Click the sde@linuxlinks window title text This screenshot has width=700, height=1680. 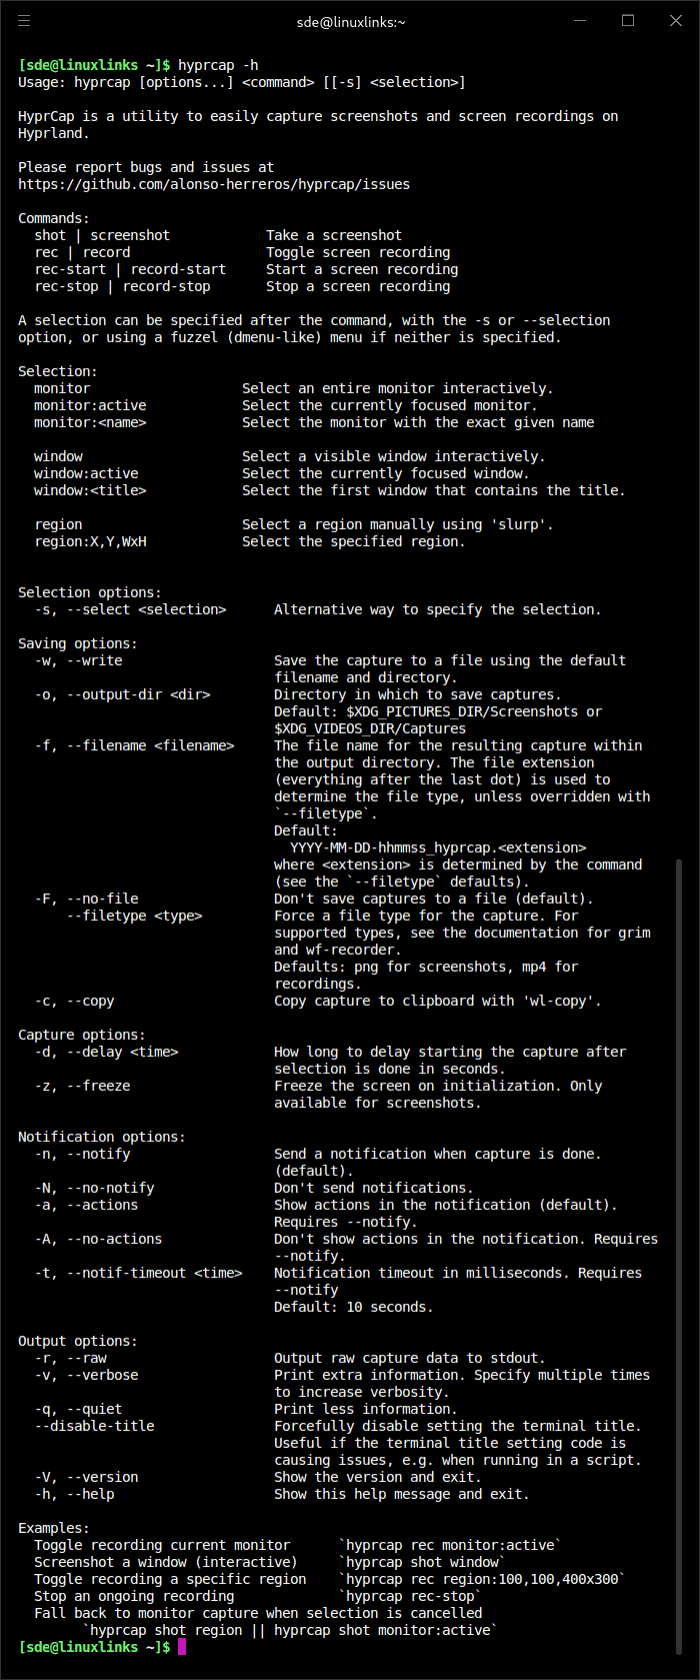coord(351,22)
